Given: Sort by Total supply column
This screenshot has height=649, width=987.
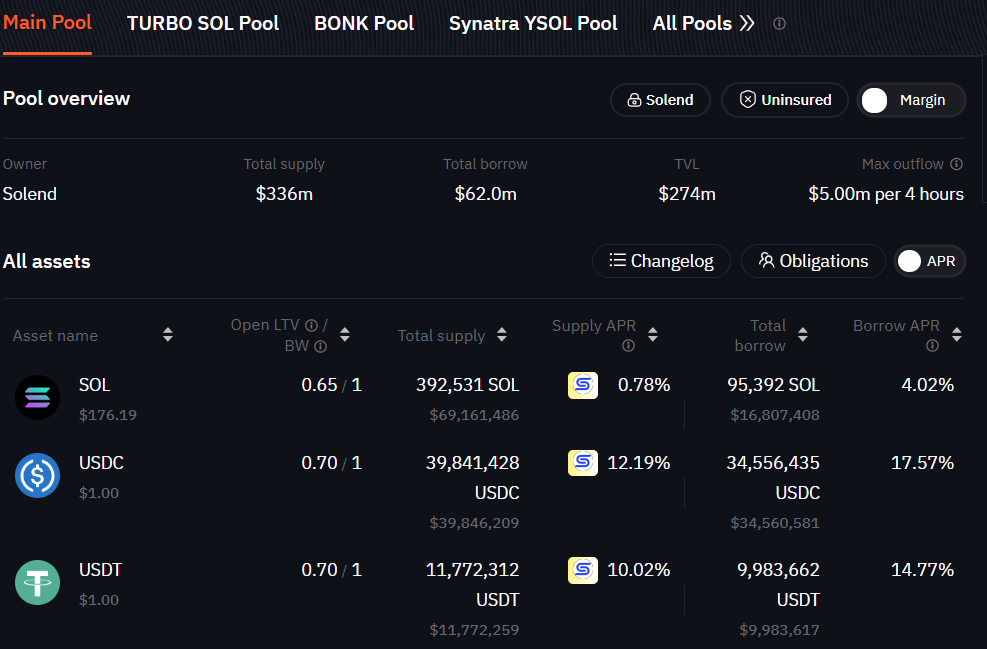Looking at the screenshot, I should pyautogui.click(x=502, y=334).
